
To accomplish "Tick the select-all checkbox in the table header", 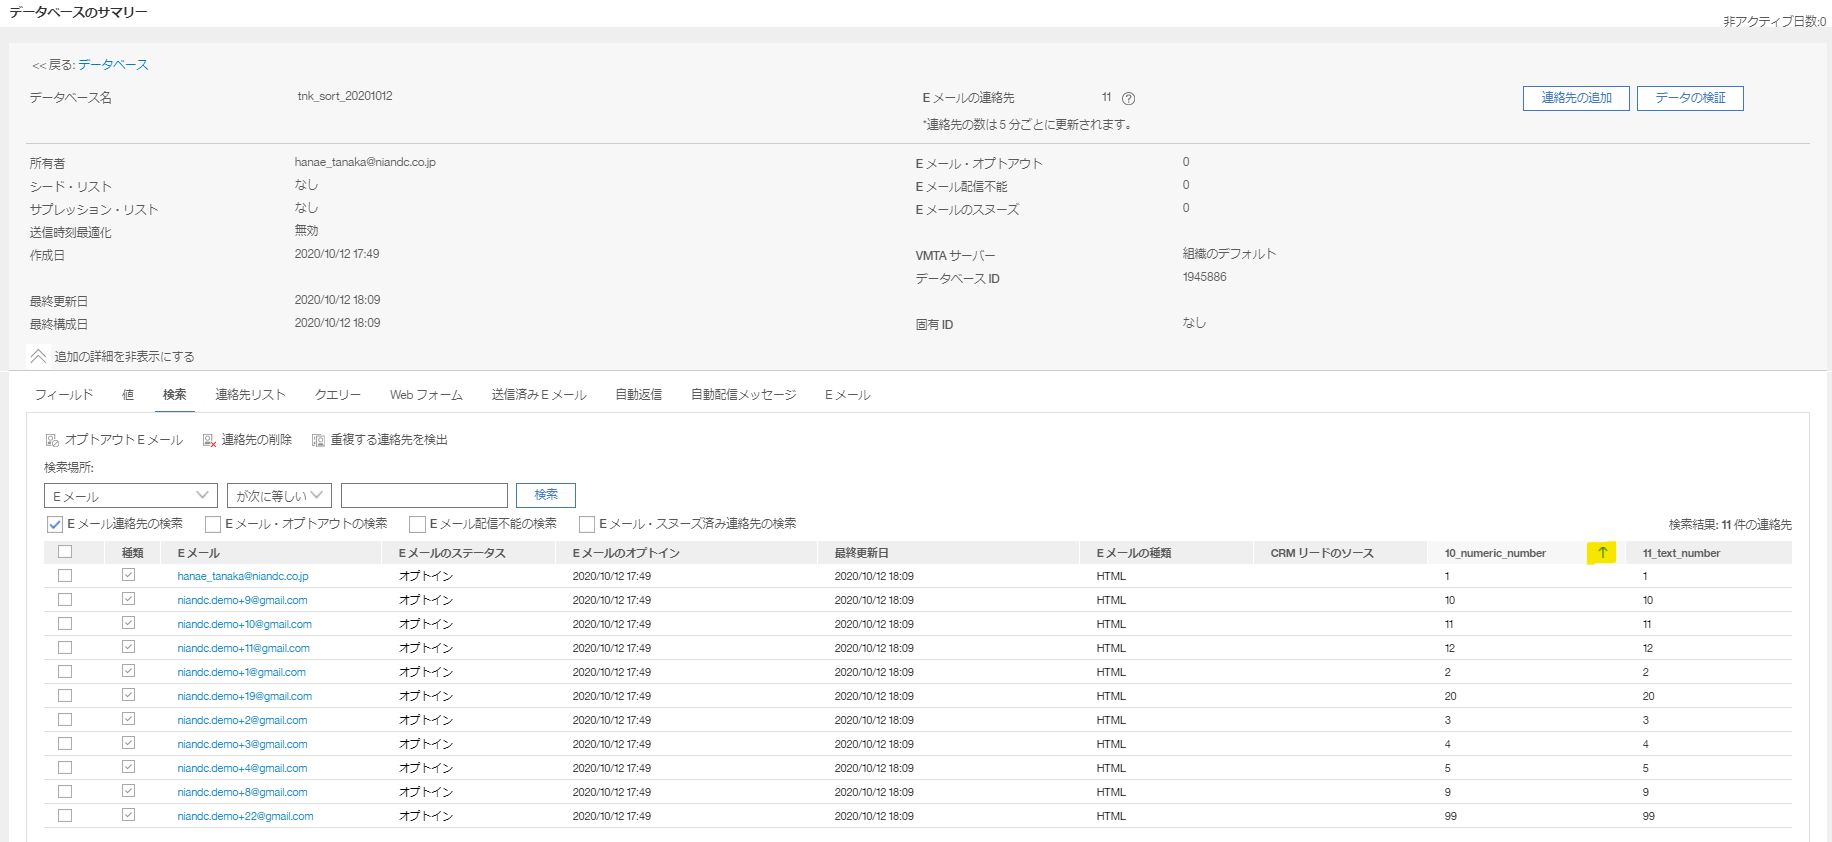I will click(x=65, y=552).
